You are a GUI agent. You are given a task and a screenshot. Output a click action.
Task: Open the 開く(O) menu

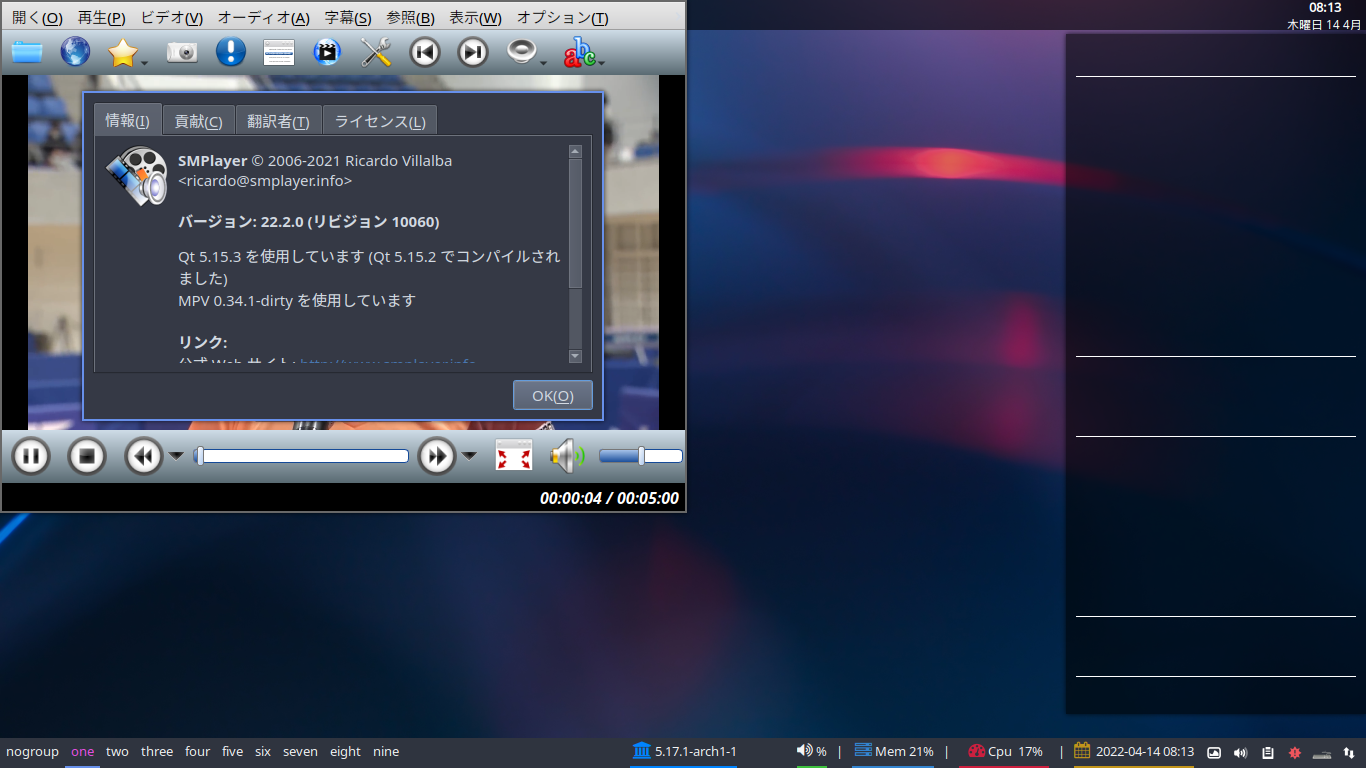click(x=37, y=18)
